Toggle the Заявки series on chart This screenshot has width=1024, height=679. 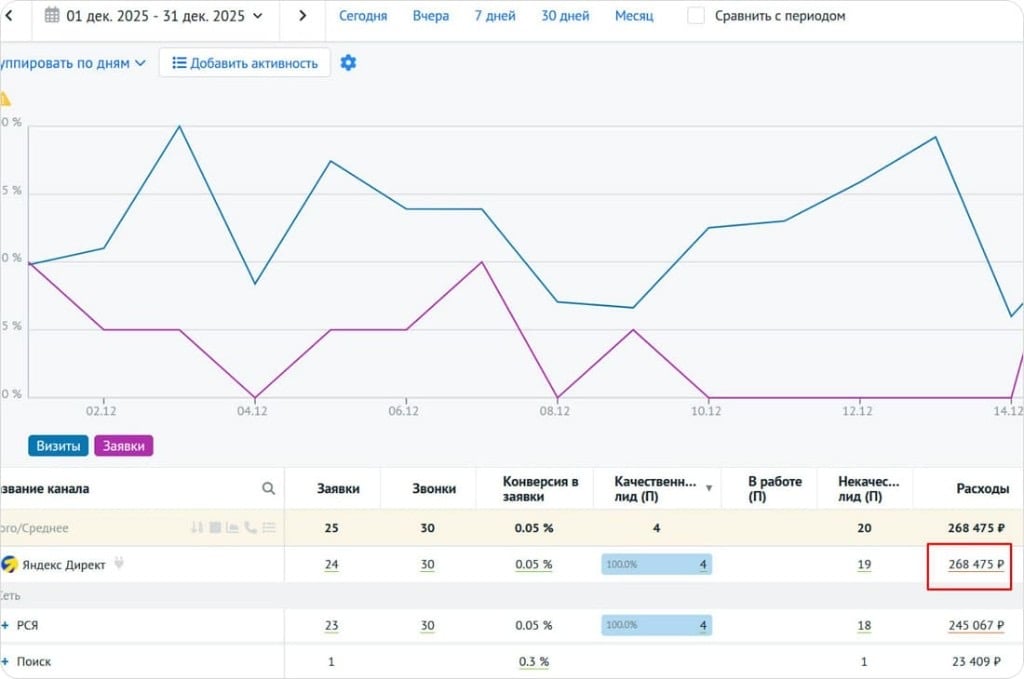coord(123,446)
